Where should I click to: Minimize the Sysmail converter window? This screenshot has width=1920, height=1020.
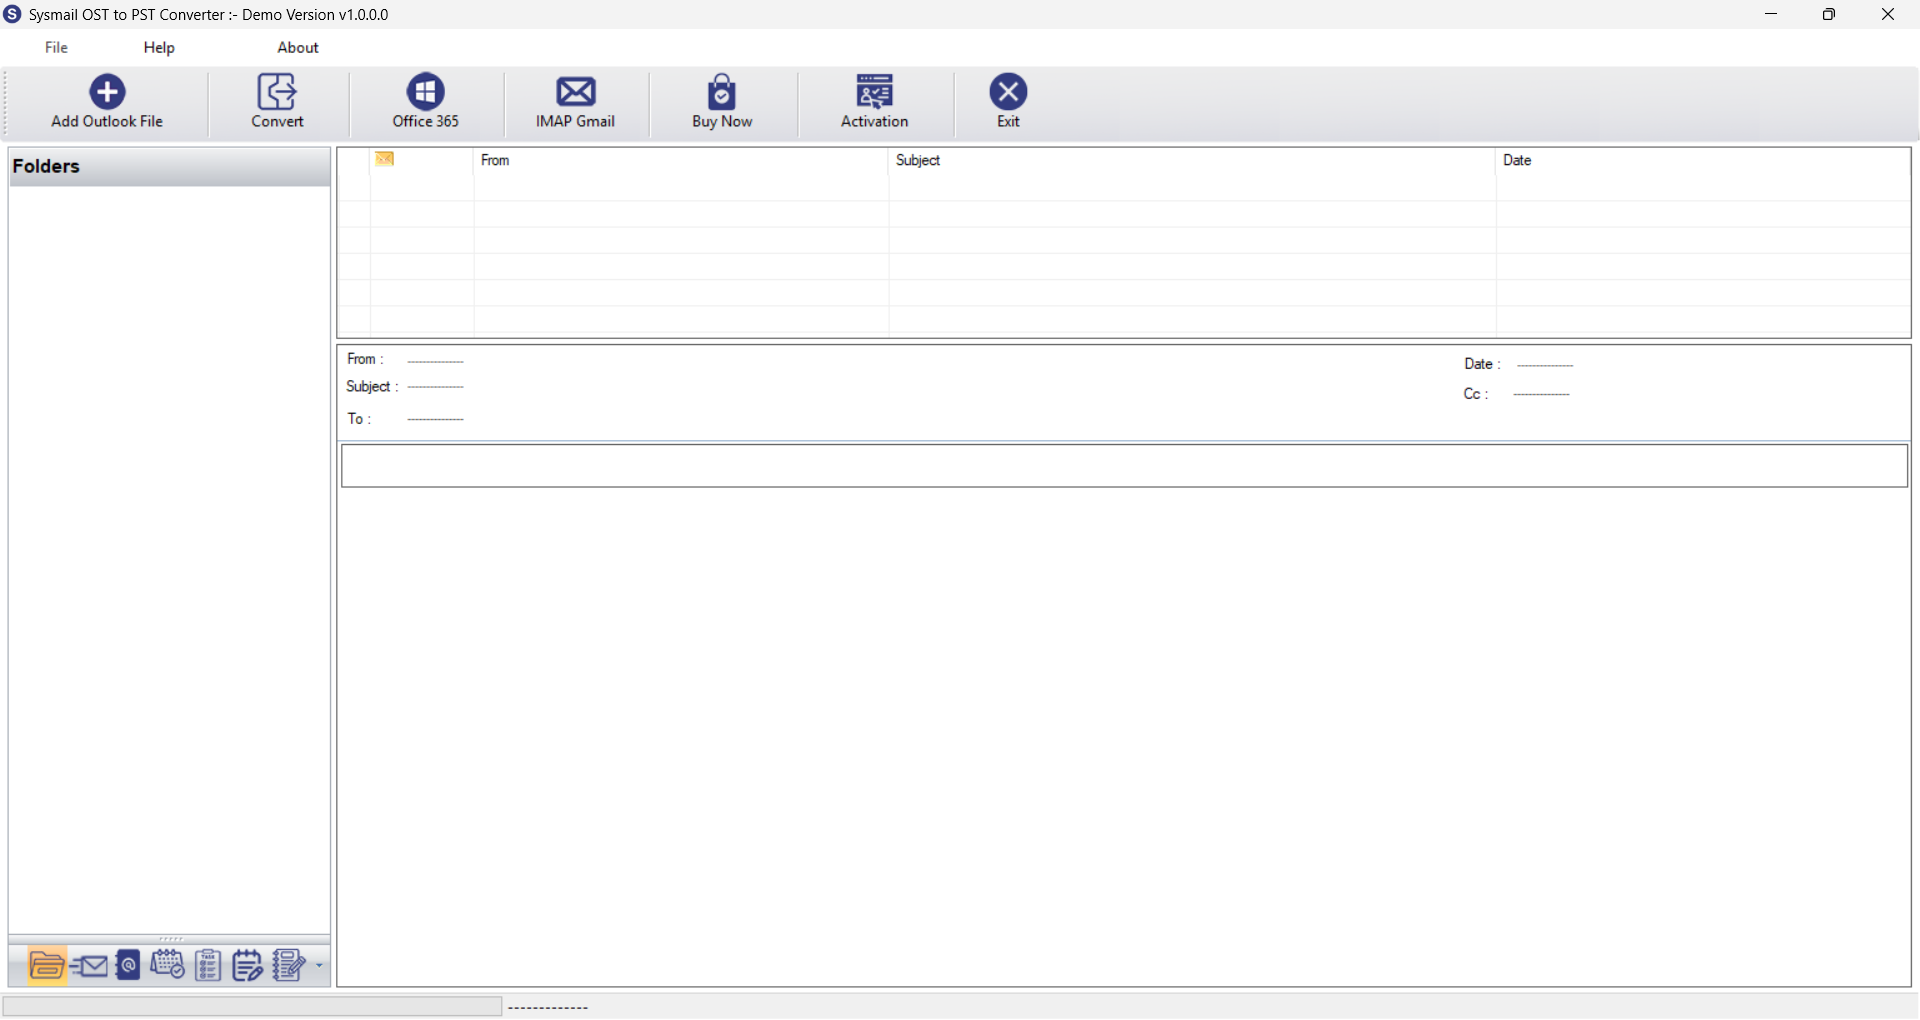[1771, 14]
